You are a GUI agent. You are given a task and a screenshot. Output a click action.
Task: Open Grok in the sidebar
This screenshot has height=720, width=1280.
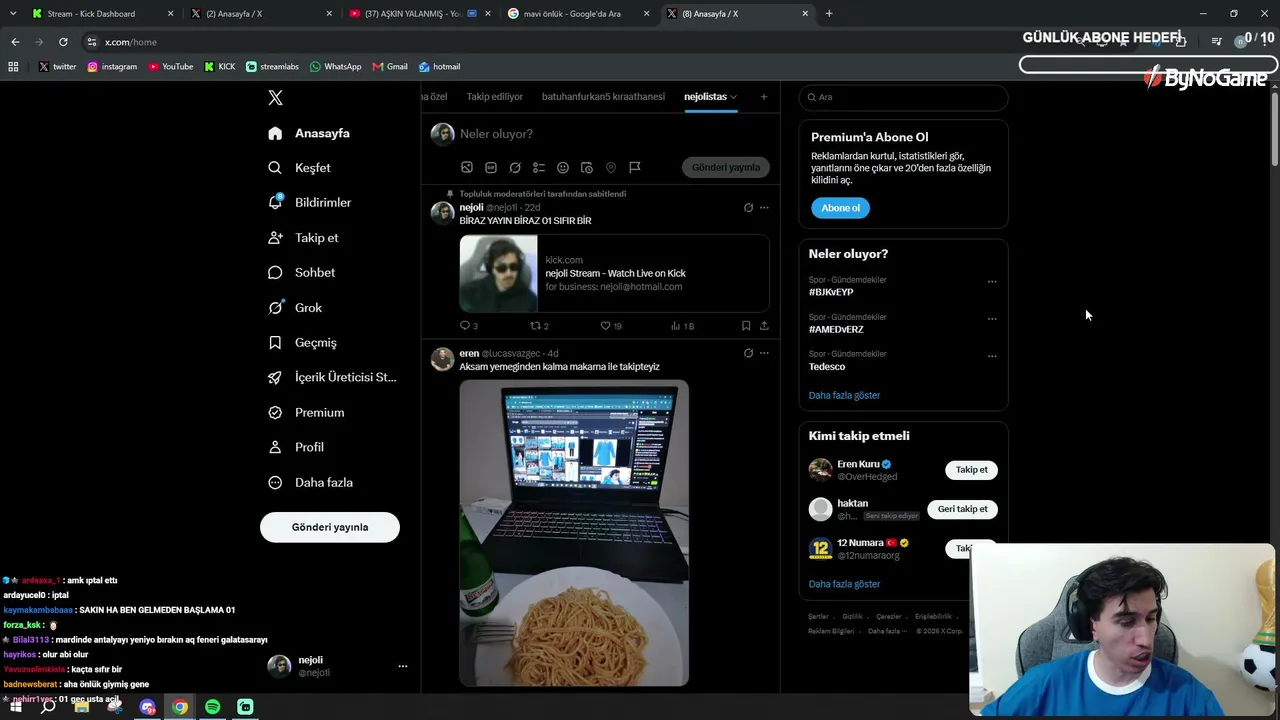(295, 307)
